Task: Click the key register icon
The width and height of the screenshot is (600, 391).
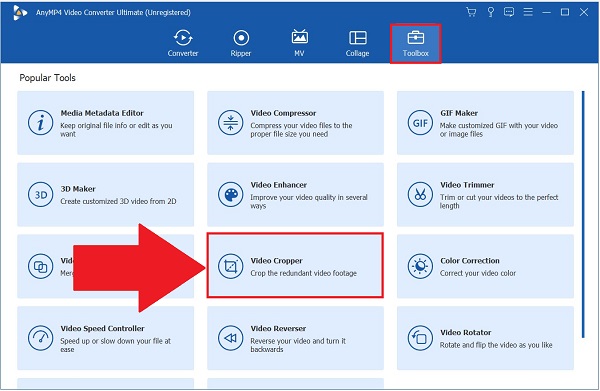Action: (491, 12)
